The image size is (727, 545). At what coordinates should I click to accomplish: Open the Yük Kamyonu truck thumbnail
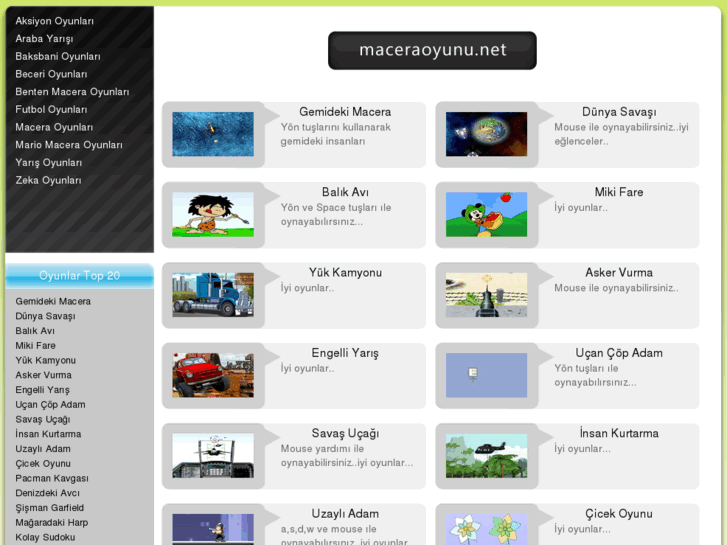point(213,295)
